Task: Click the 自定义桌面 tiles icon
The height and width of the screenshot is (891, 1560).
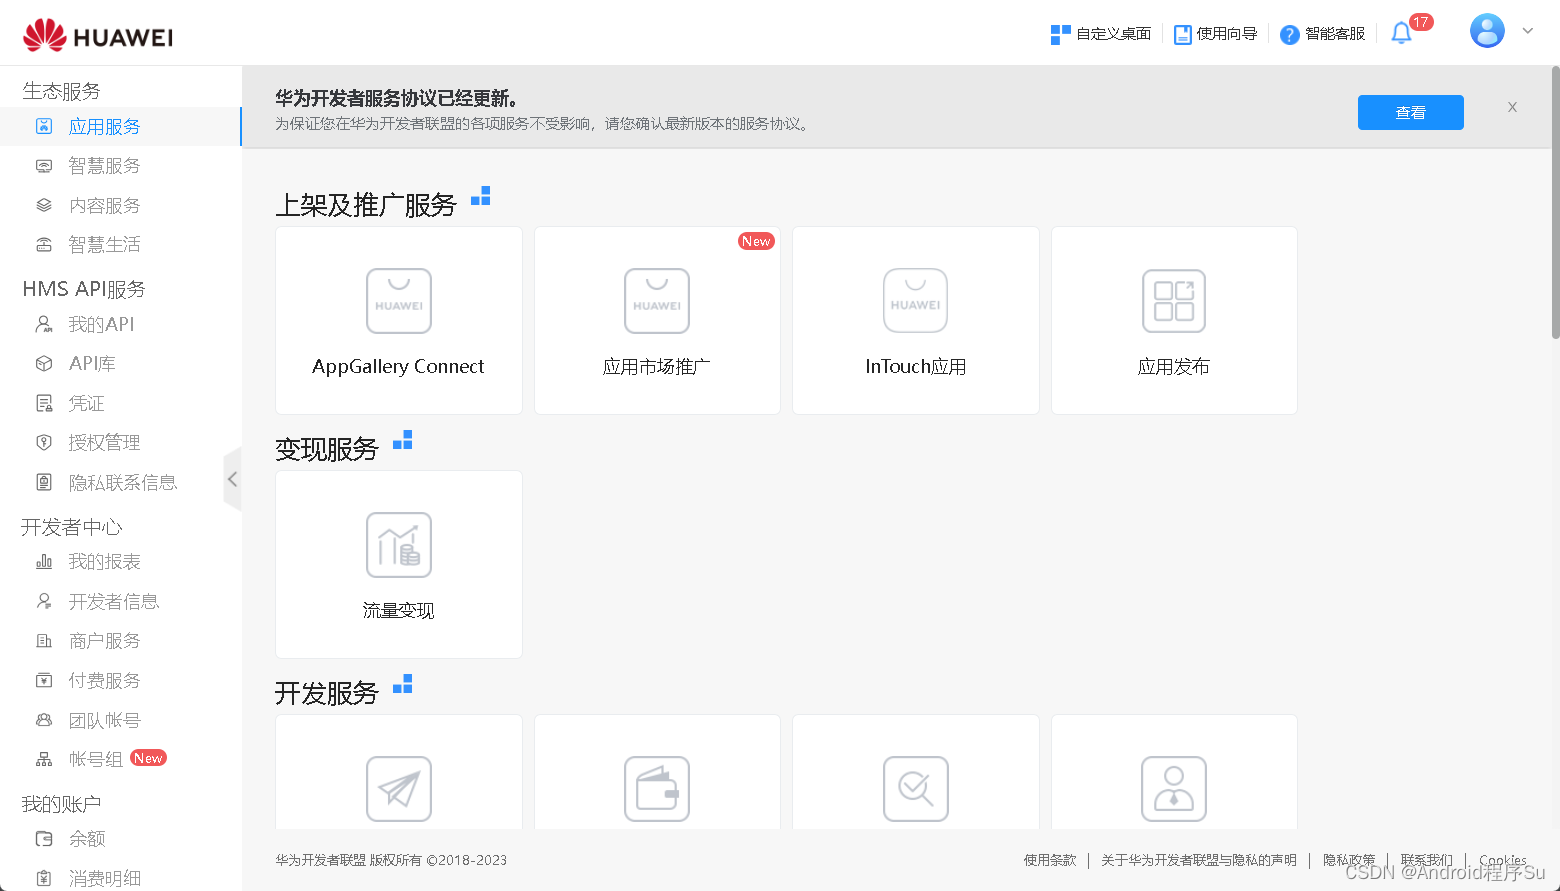Action: pyautogui.click(x=1061, y=35)
